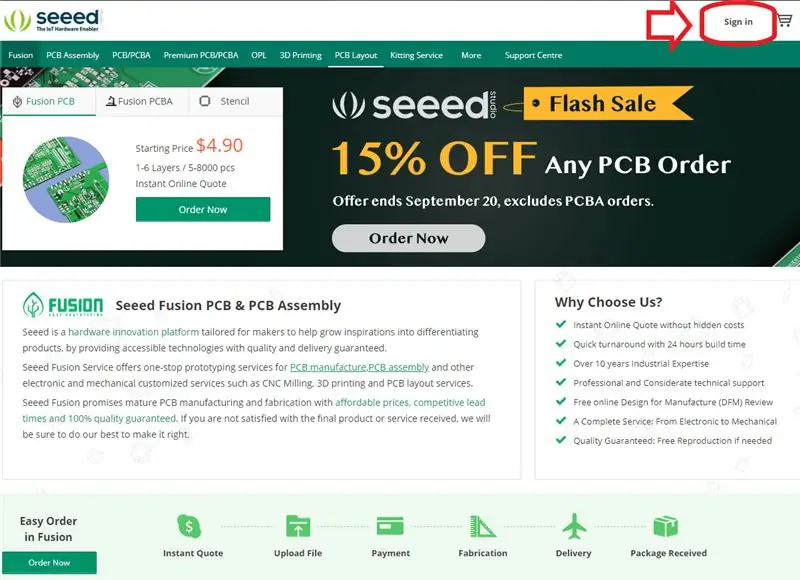Click the Package Received box icon

click(666, 526)
